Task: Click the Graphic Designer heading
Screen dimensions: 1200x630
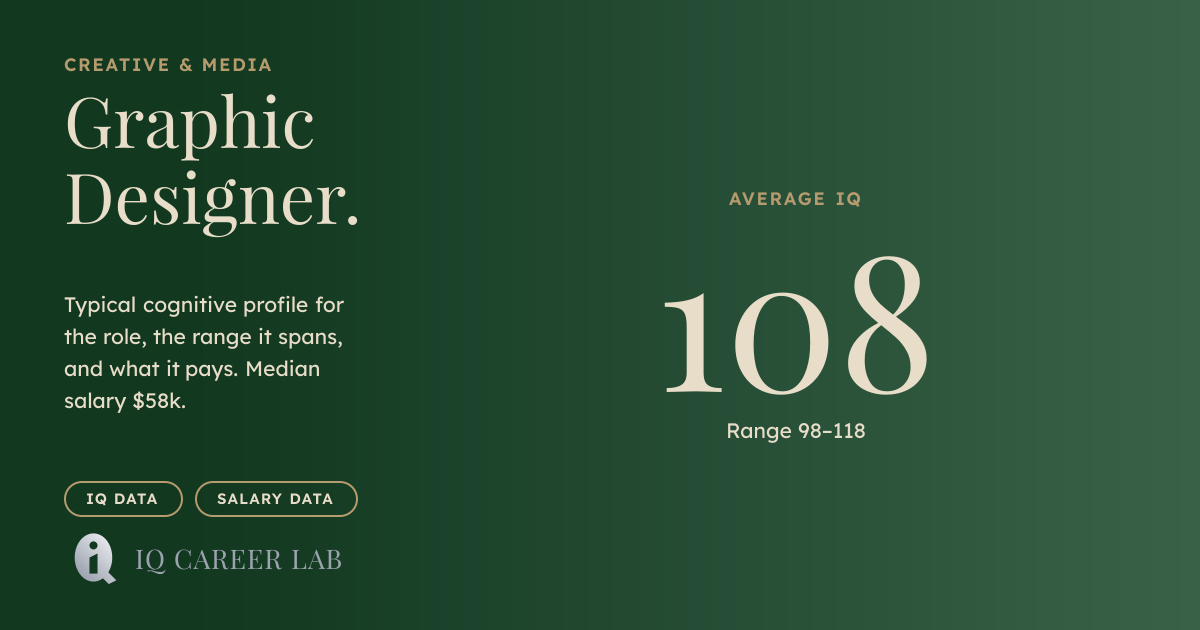Action: 212,162
